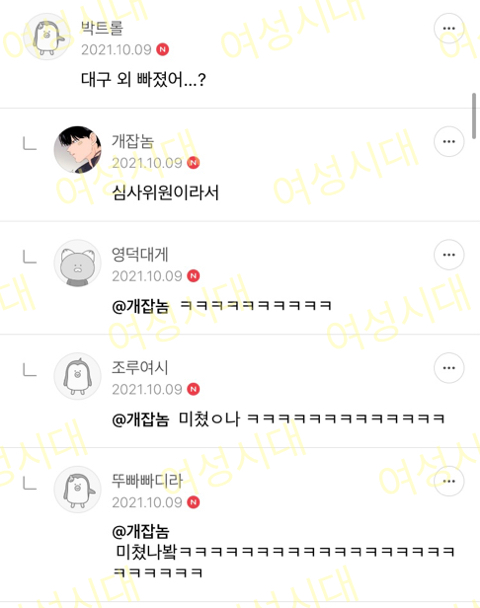Screen dimensions: 480x608
Task: View 개잡놈's anime profile picture
Action: 78,150
